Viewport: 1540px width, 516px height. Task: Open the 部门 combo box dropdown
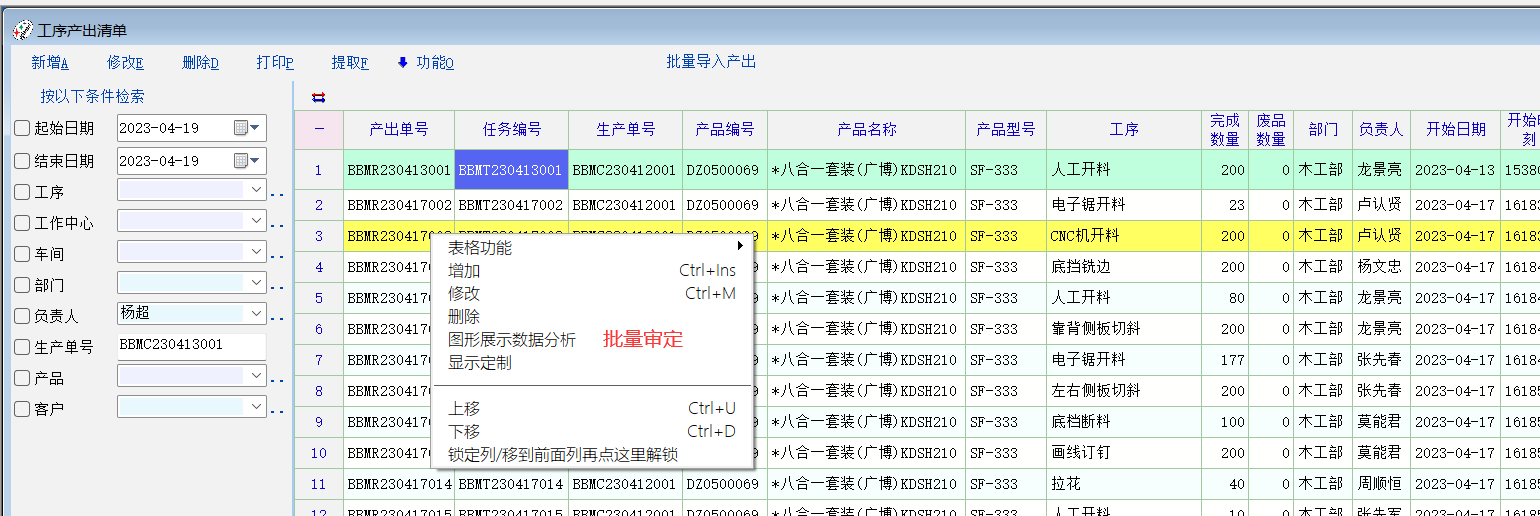click(256, 283)
